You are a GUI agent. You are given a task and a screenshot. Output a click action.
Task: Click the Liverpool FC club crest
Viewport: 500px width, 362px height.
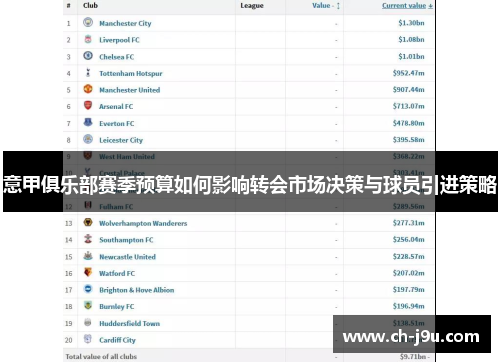click(x=88, y=39)
